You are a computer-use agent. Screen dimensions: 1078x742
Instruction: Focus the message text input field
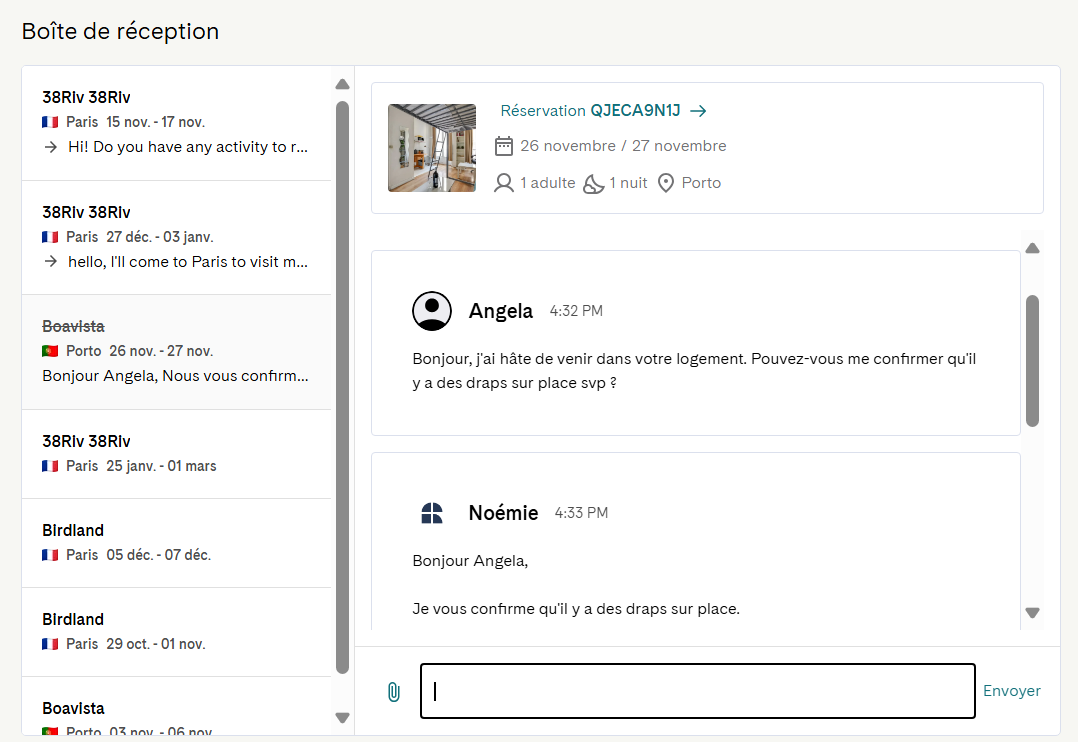[698, 691]
